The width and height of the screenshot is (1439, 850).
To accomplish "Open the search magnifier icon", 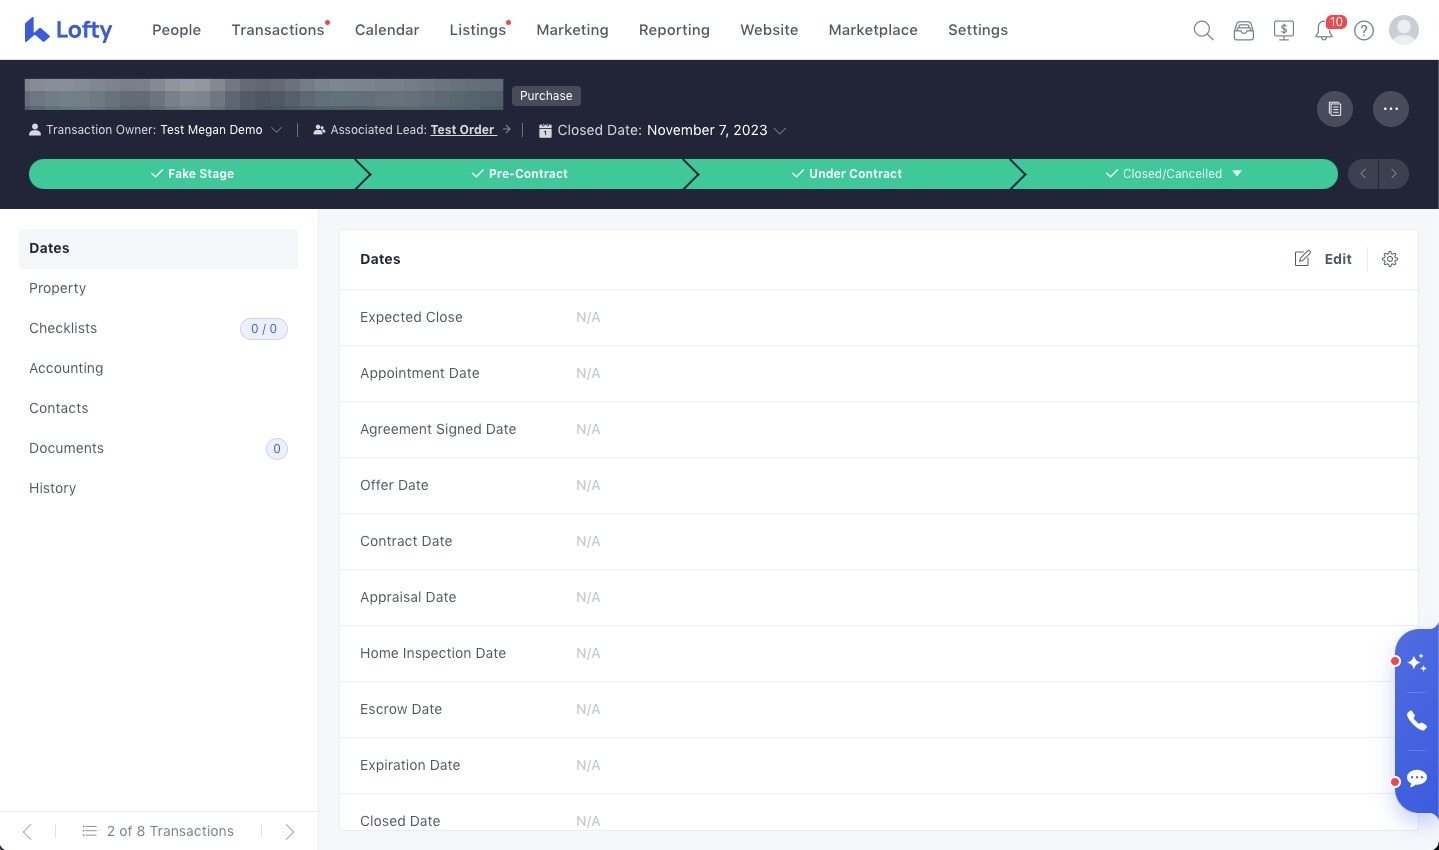I will click(x=1203, y=30).
